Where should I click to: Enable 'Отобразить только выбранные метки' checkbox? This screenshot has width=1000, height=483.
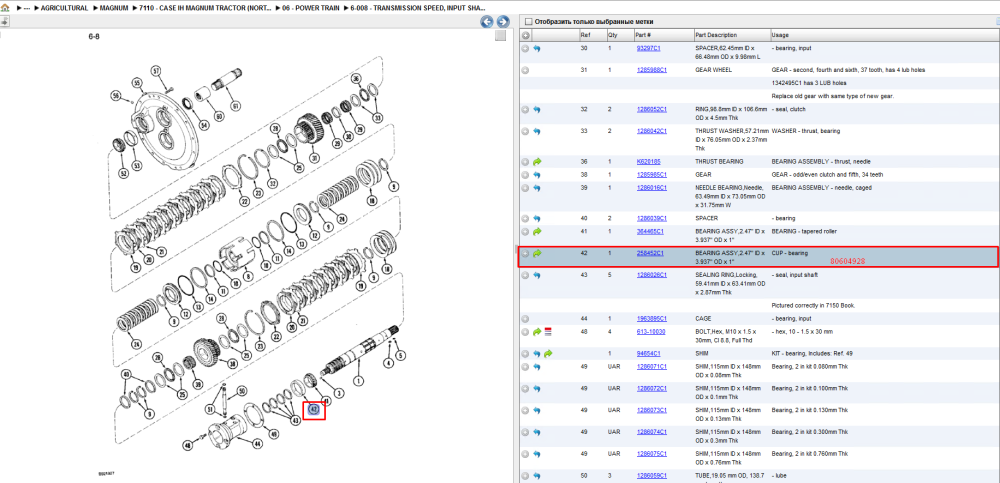(x=528, y=22)
